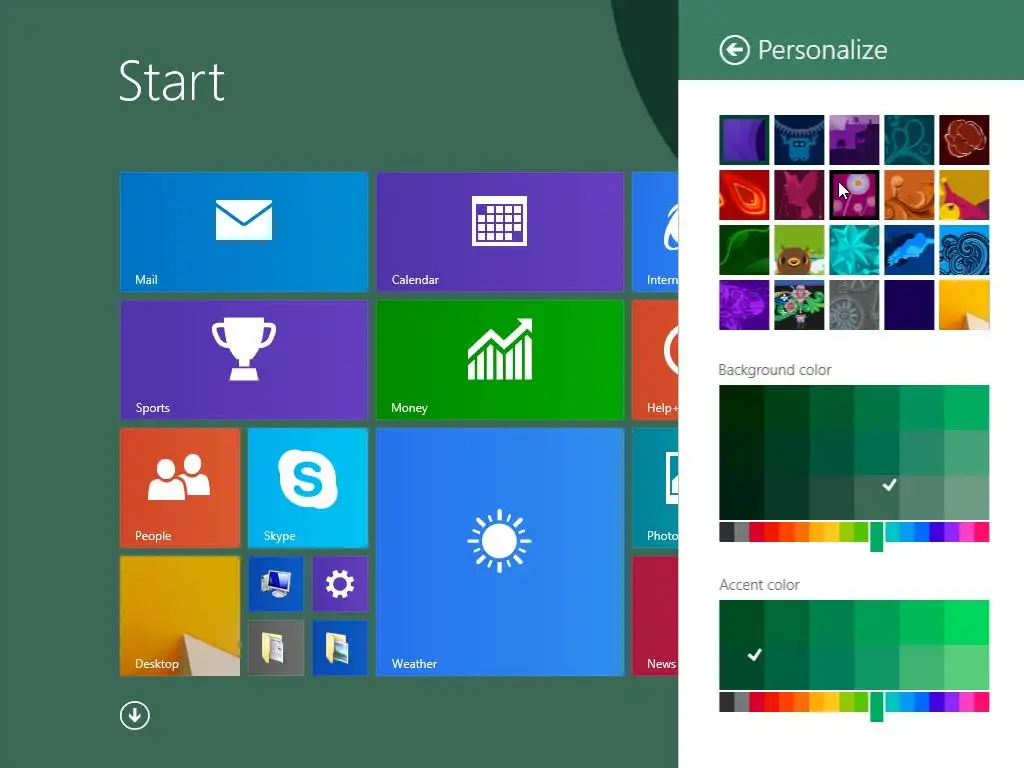Set accent hue strip to pink
The width and height of the screenshot is (1024, 768).
[x=982, y=701]
